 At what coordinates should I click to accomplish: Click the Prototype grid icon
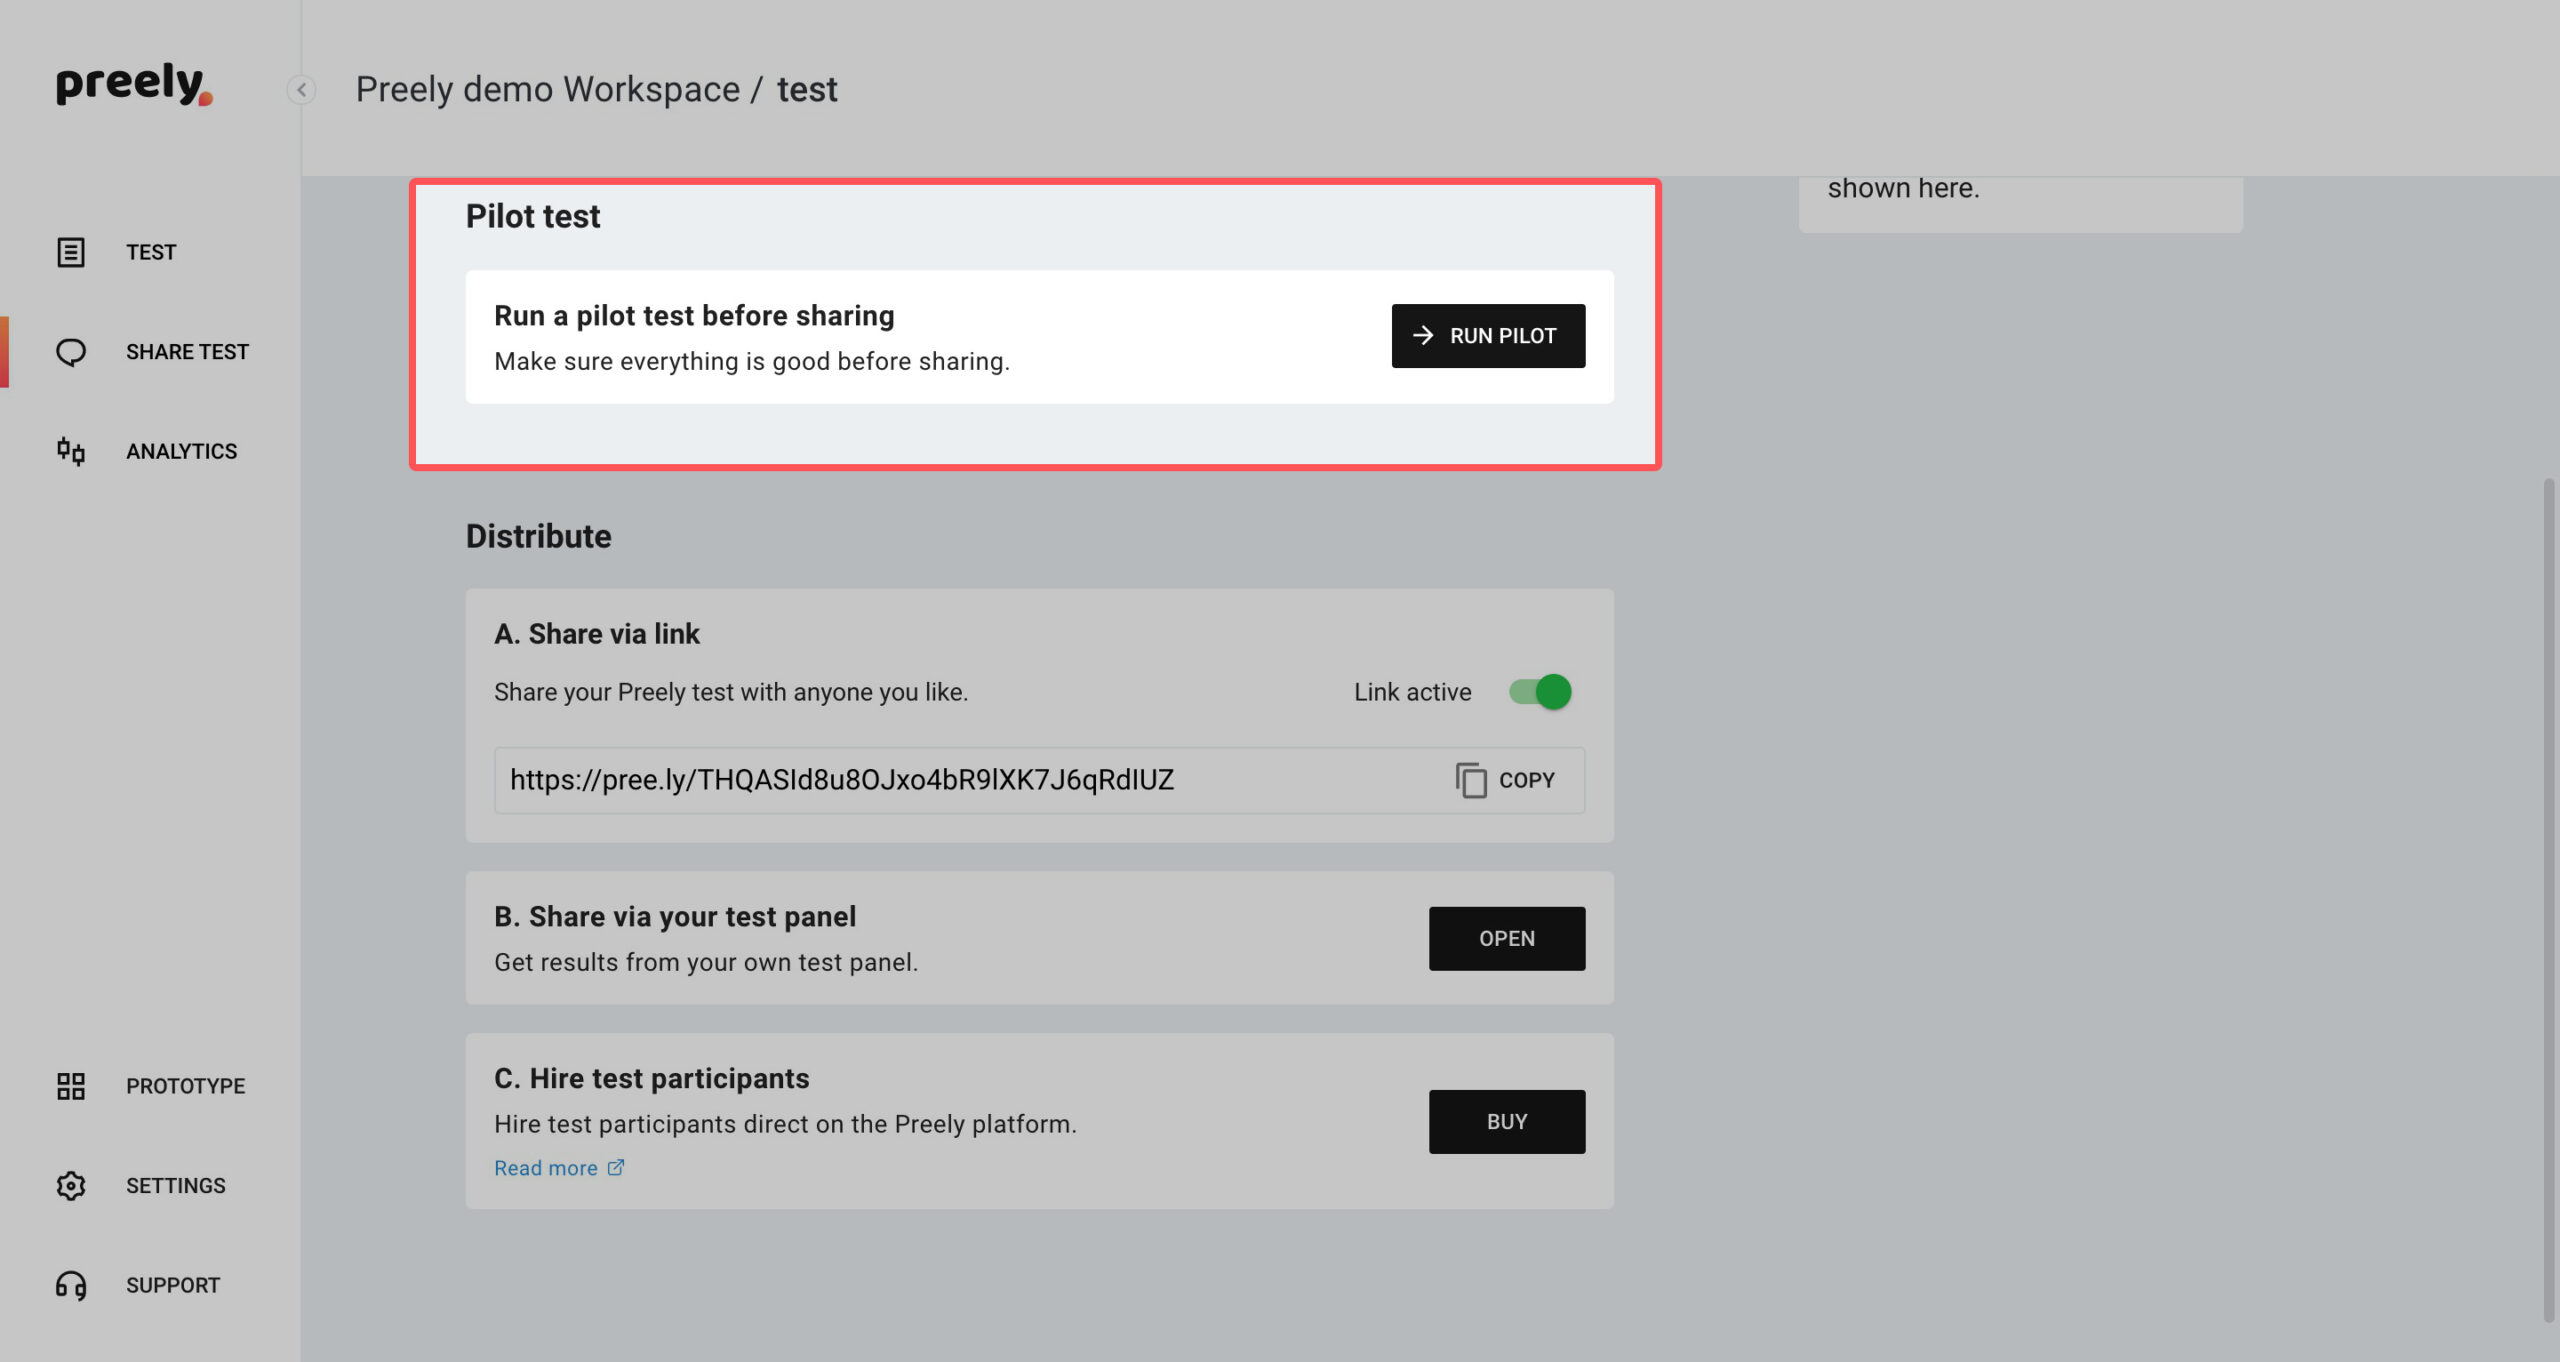point(71,1086)
